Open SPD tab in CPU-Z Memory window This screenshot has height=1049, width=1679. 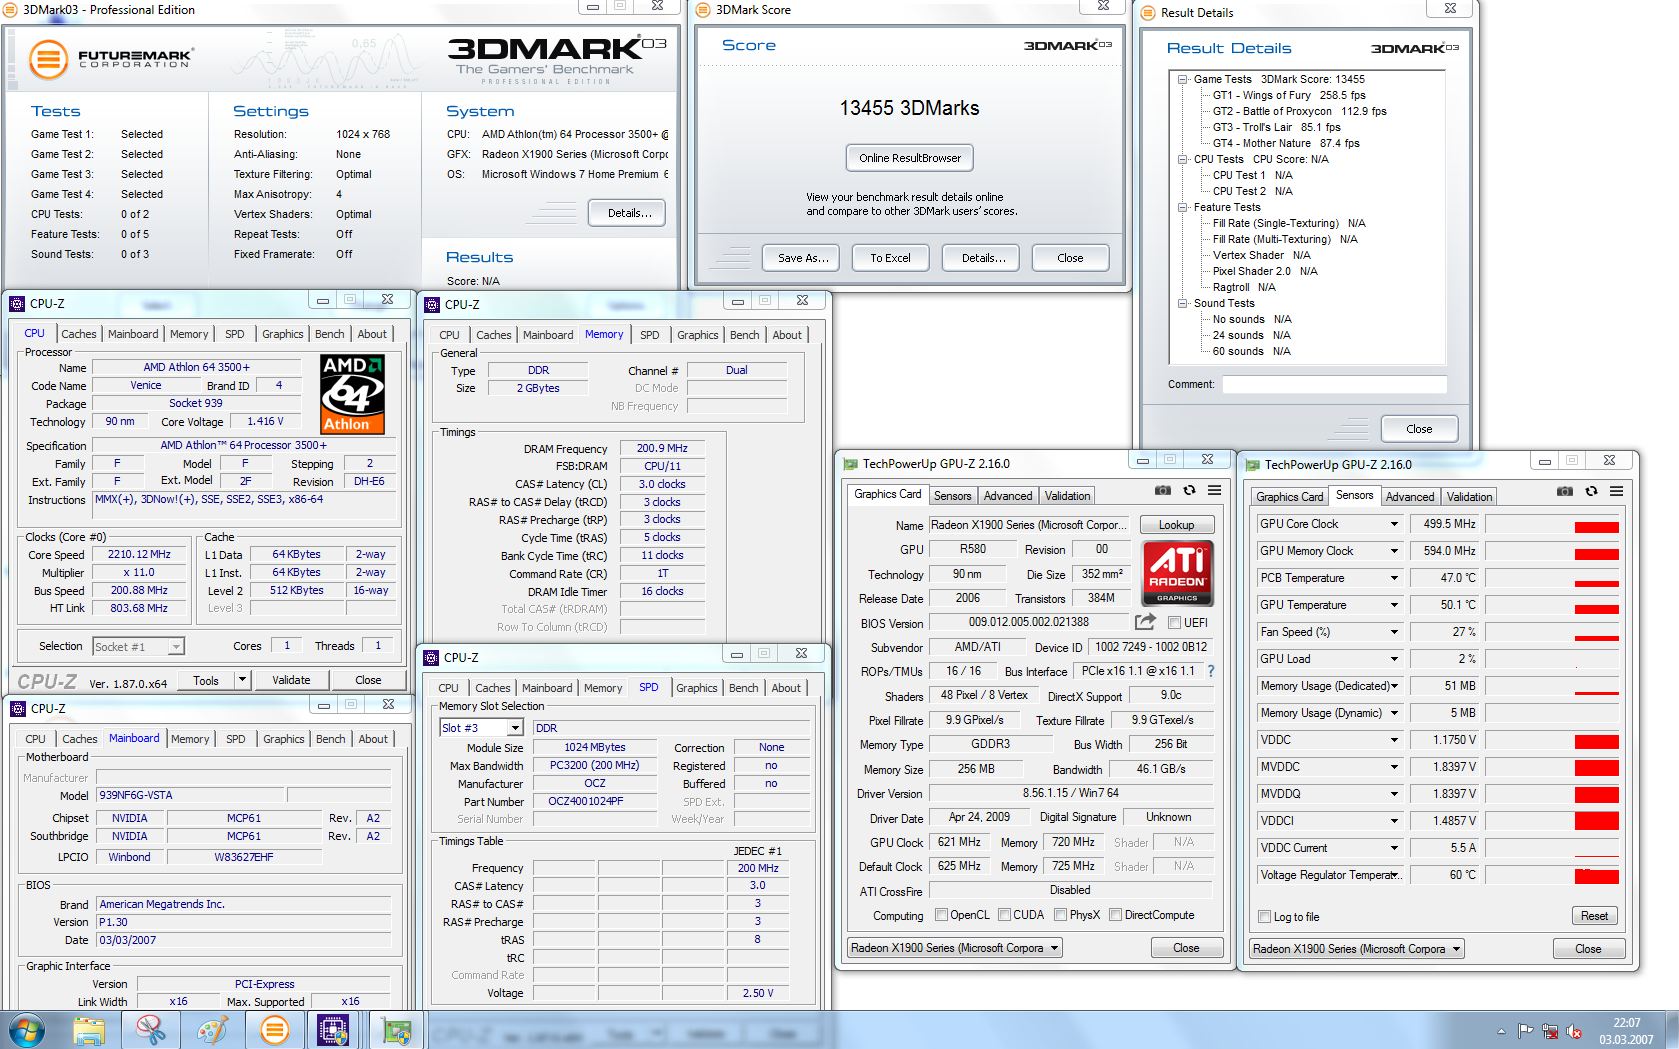(x=650, y=335)
